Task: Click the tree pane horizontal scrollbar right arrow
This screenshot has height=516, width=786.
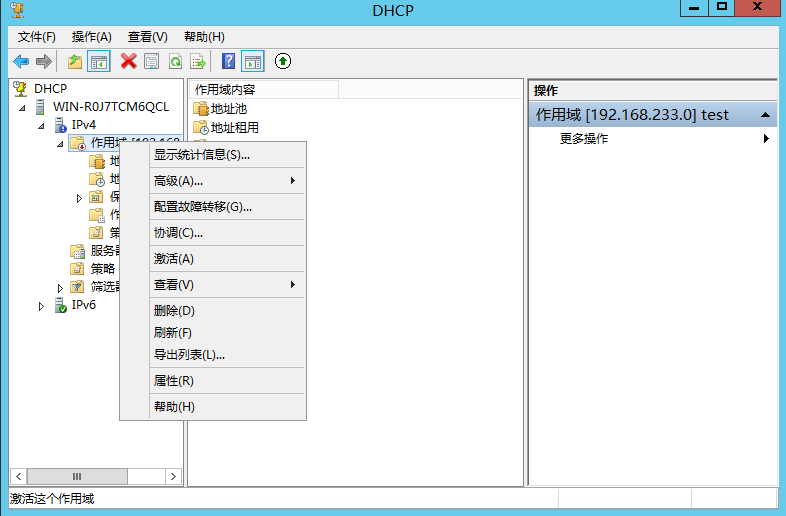Action: pos(173,477)
